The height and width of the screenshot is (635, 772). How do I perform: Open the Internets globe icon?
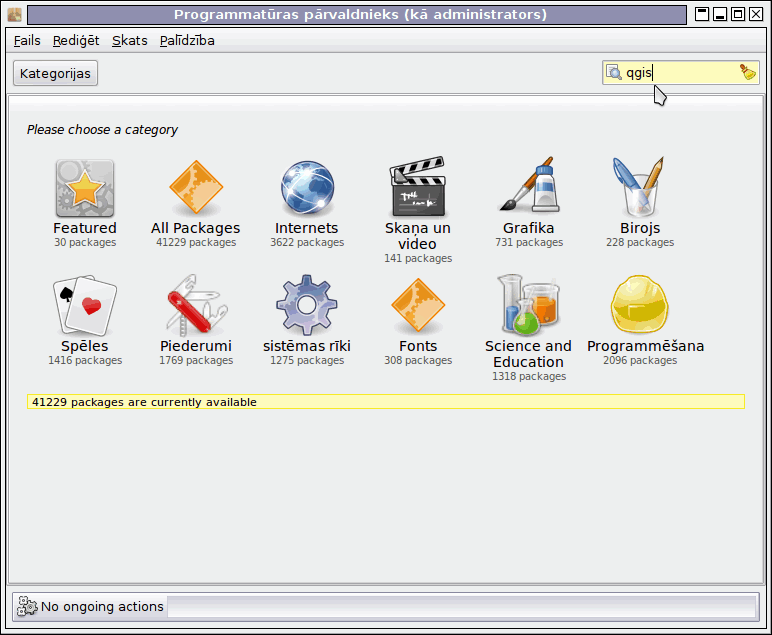tap(307, 188)
